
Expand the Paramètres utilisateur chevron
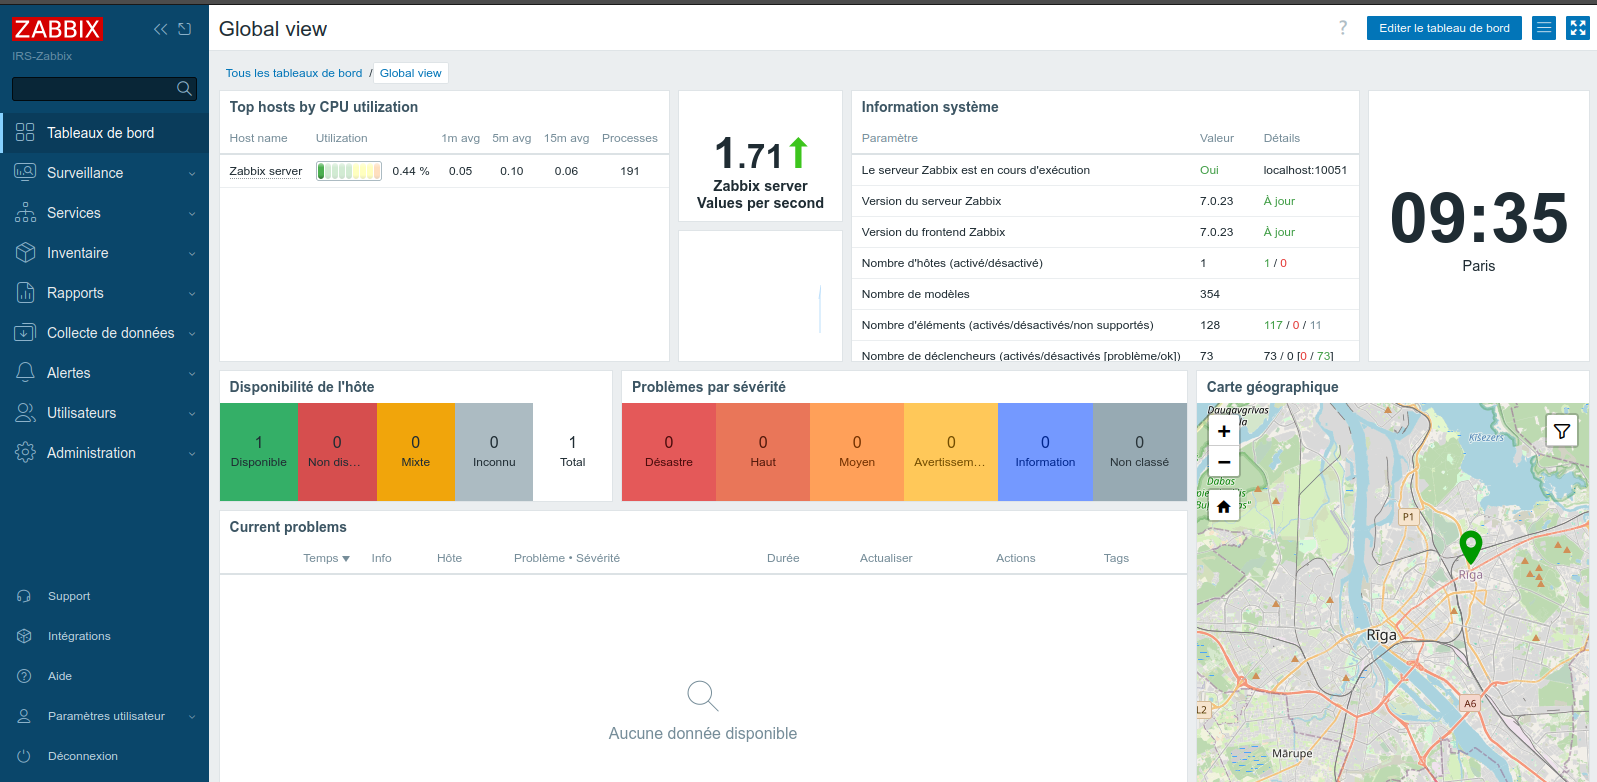[192, 717]
